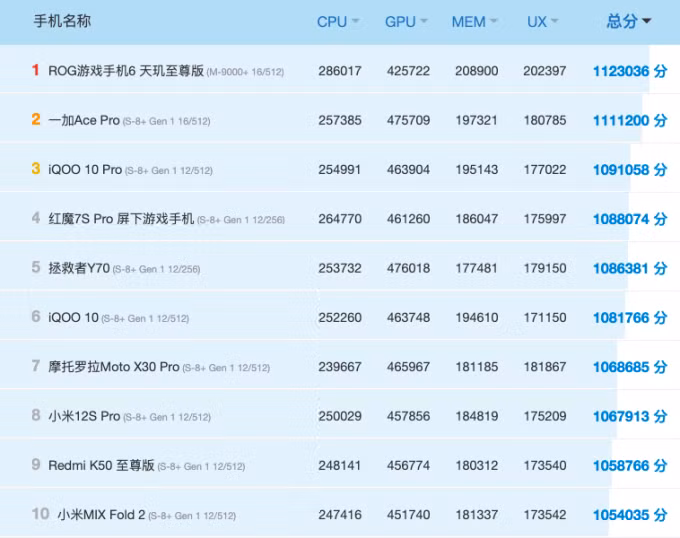
Task: Select total score 1111200 分
Action: [630, 121]
